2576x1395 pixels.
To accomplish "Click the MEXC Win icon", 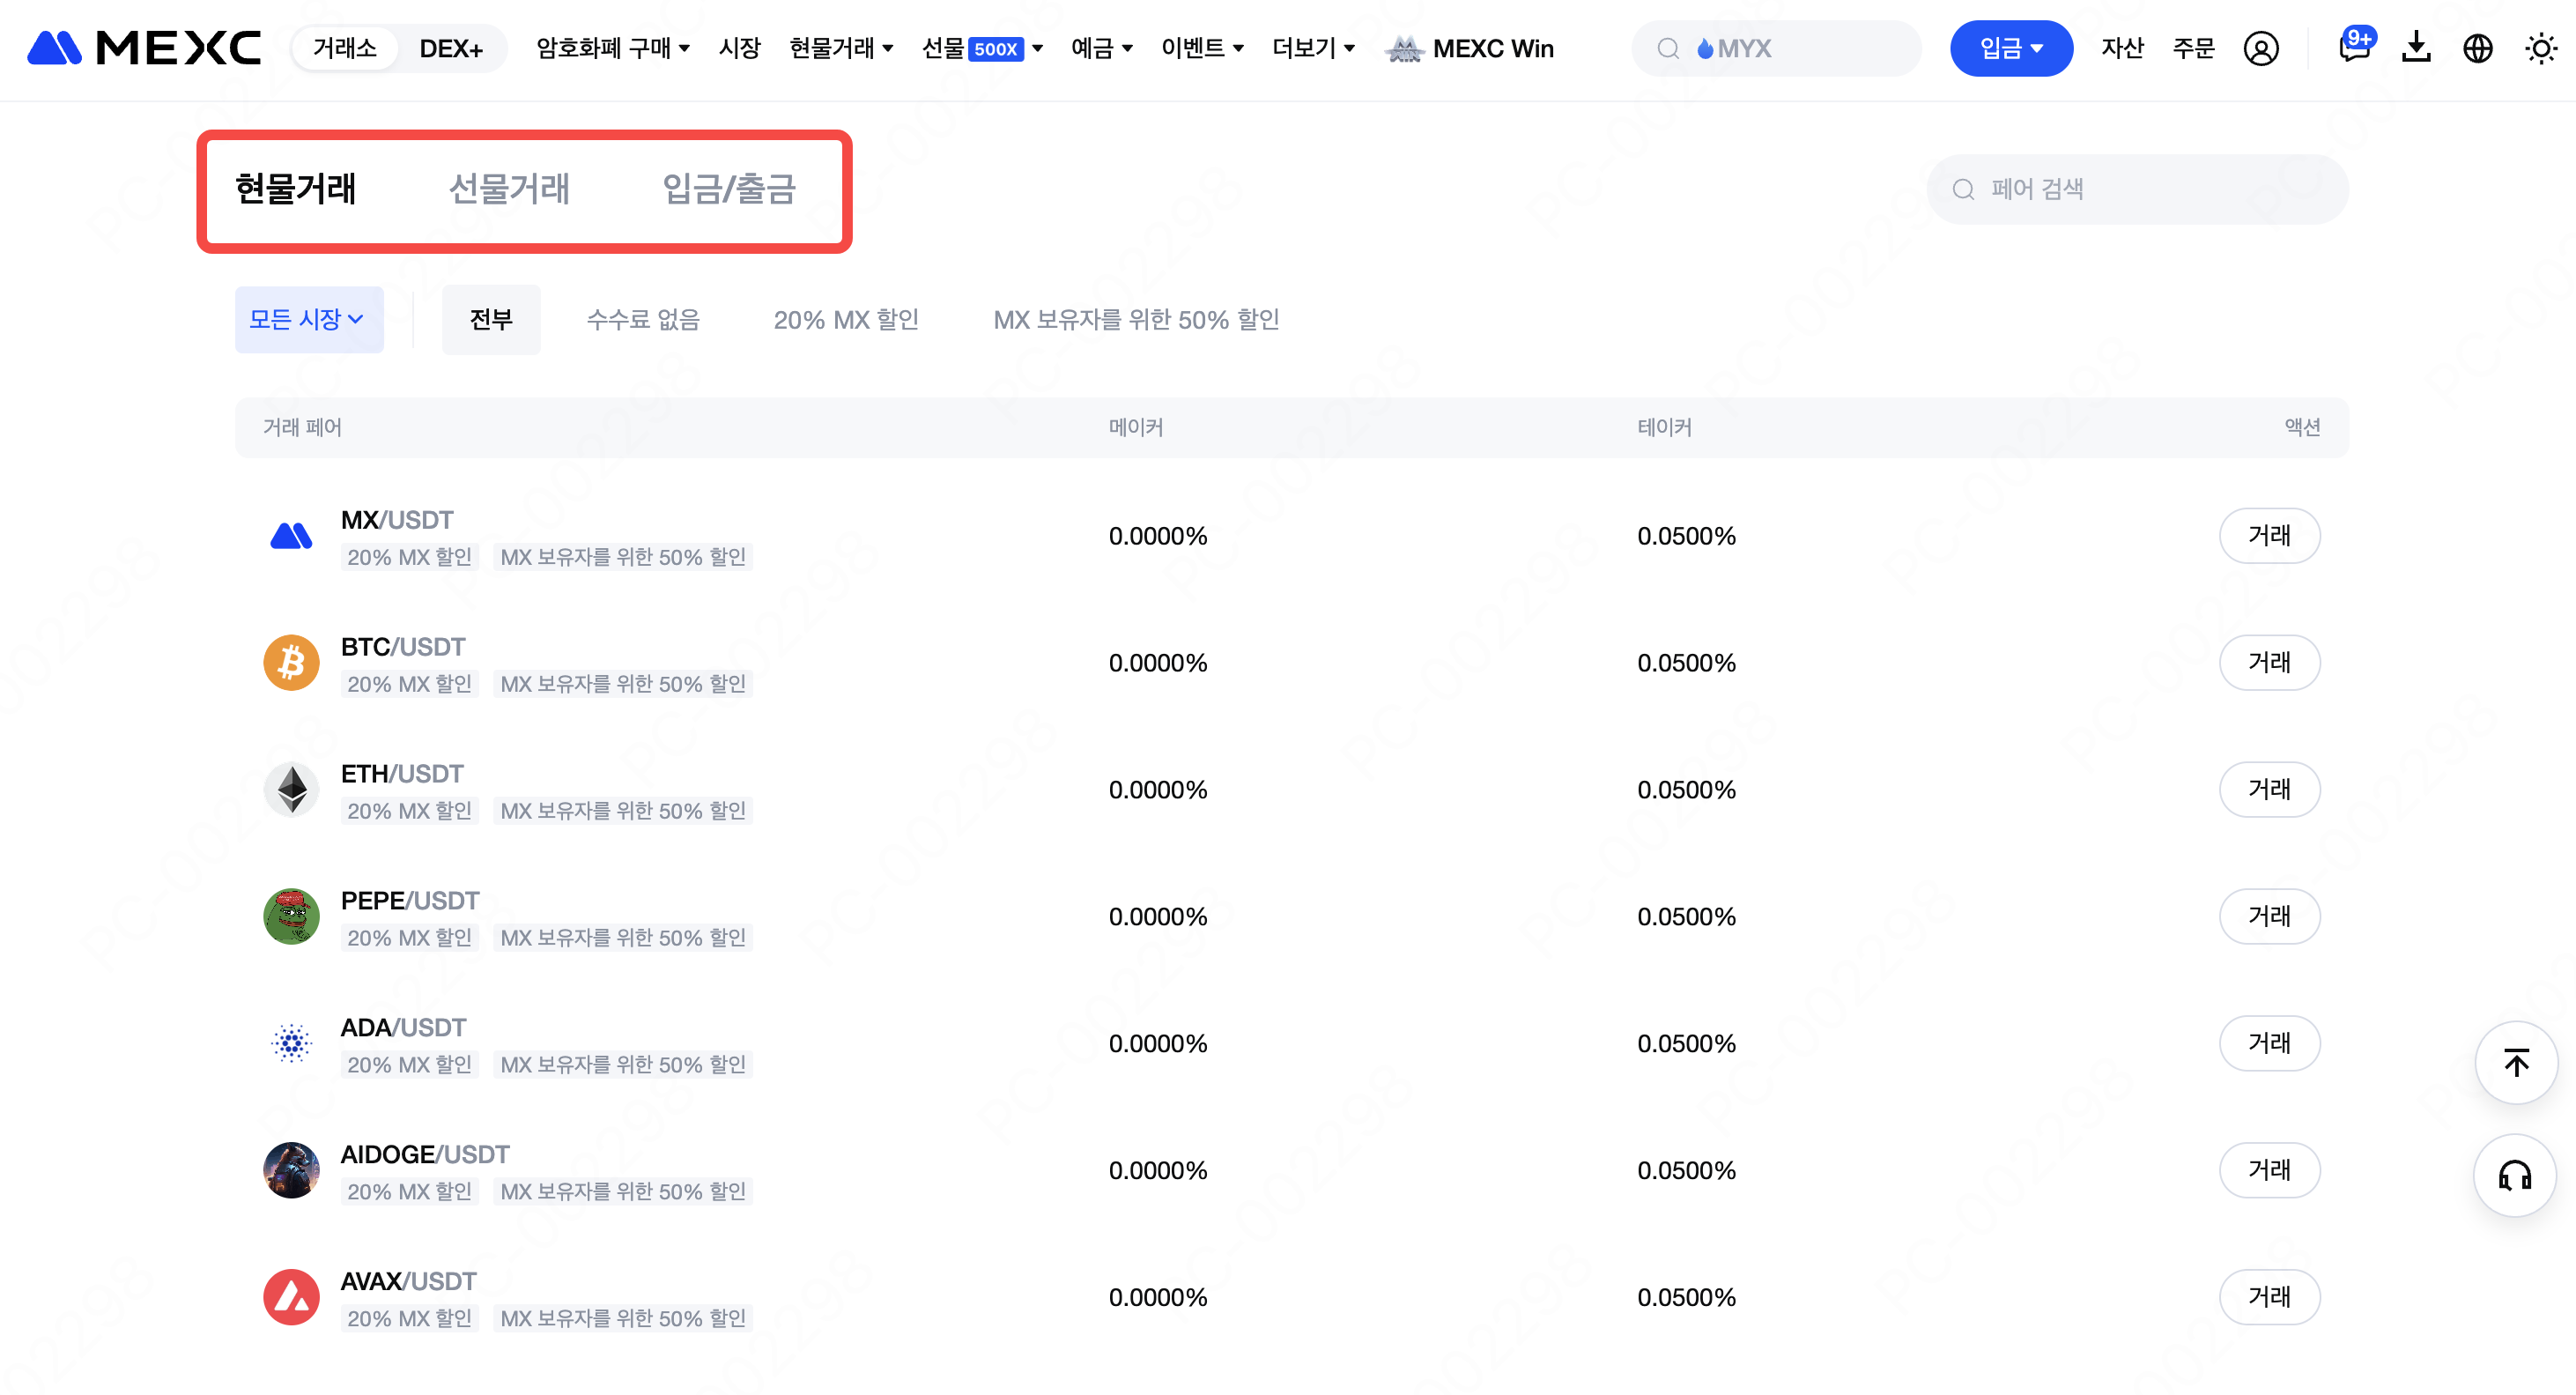I will [1404, 48].
